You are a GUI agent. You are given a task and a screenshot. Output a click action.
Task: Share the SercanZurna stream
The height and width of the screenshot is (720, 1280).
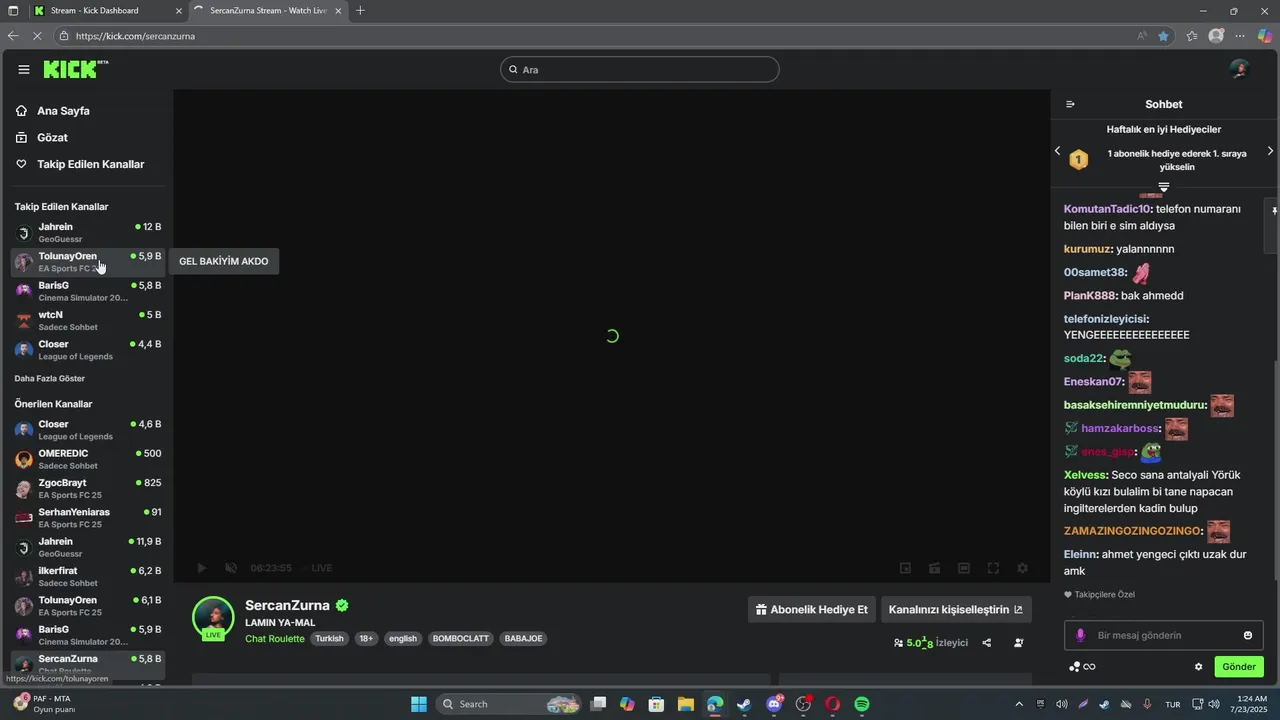click(987, 643)
